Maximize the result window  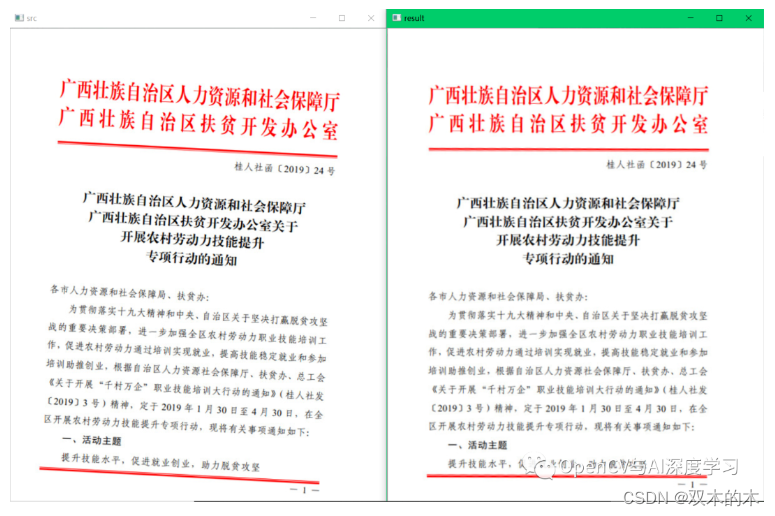[719, 18]
